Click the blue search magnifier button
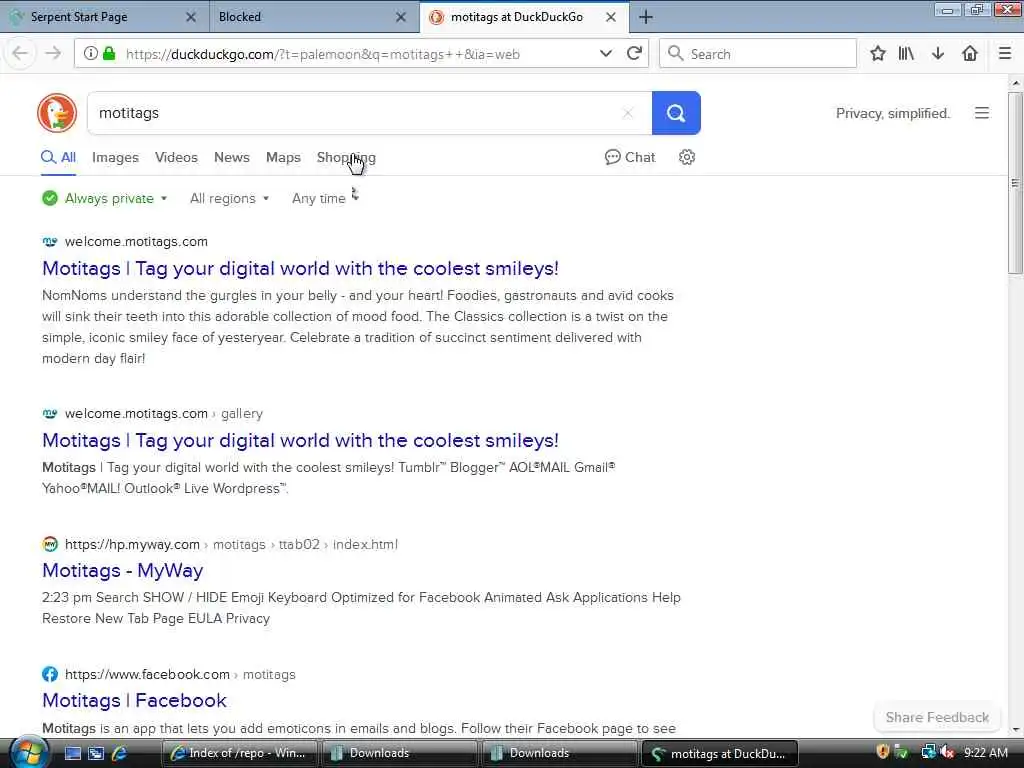The image size is (1024, 768). click(x=676, y=113)
